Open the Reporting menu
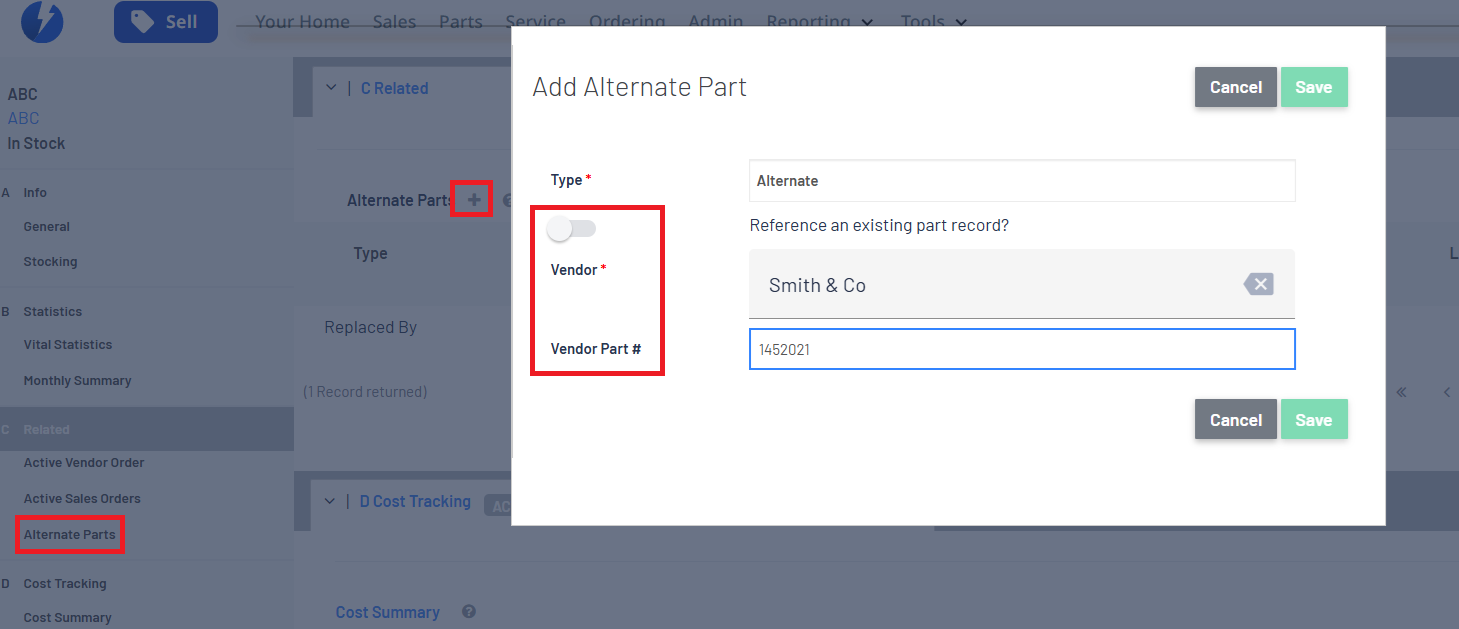This screenshot has width=1459, height=629. pos(820,21)
